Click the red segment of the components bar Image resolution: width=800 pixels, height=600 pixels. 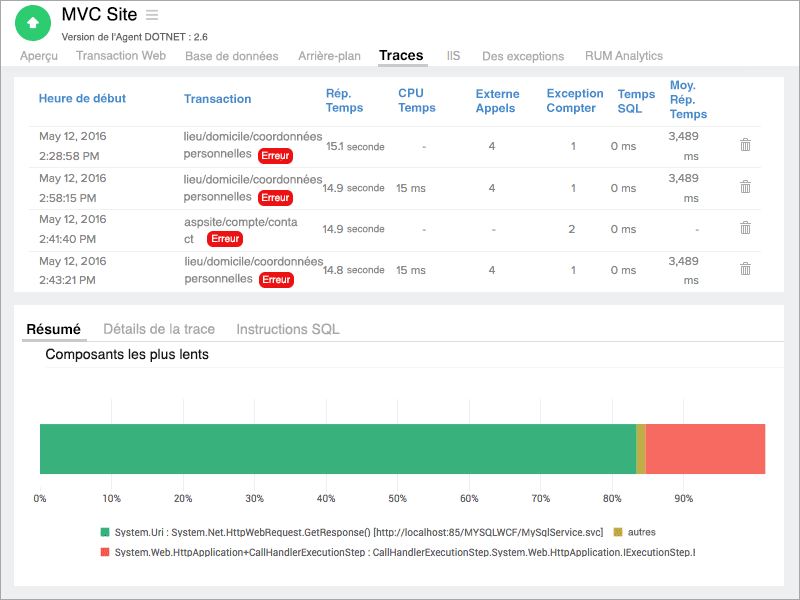point(705,449)
